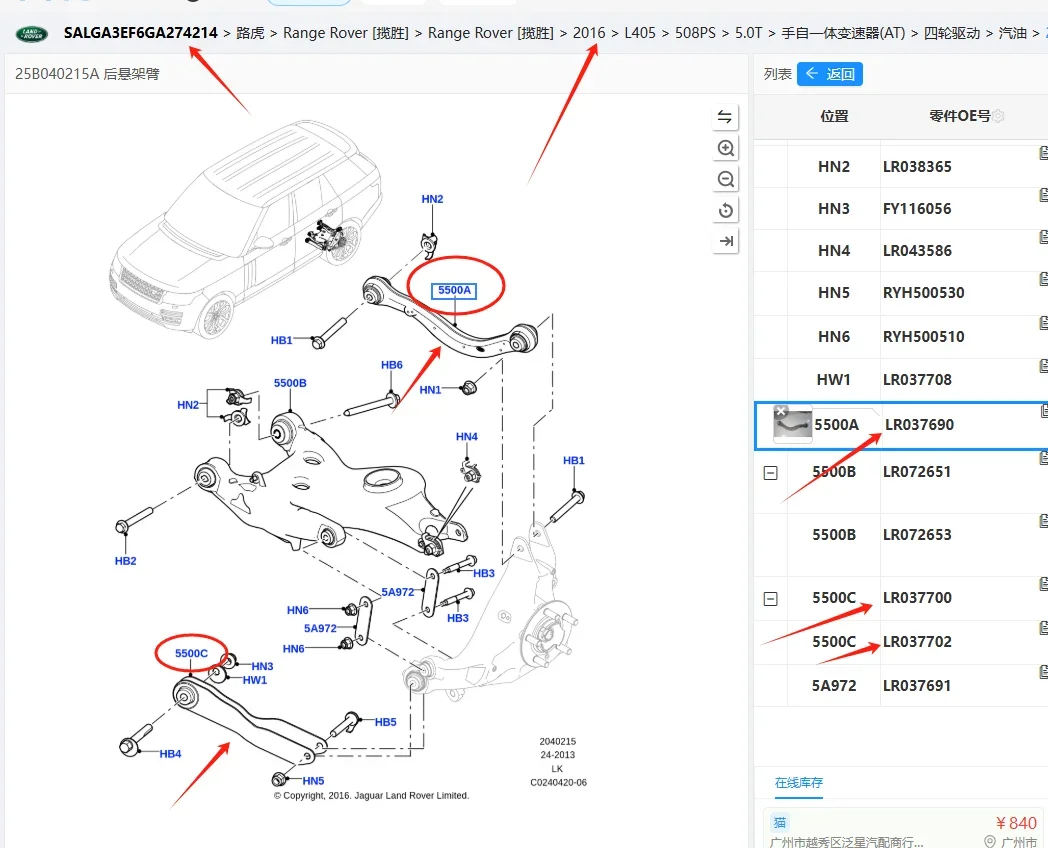The width and height of the screenshot is (1048, 848).
Task: Click the 25B040215A 后悬架臂 title
Action: point(88,74)
